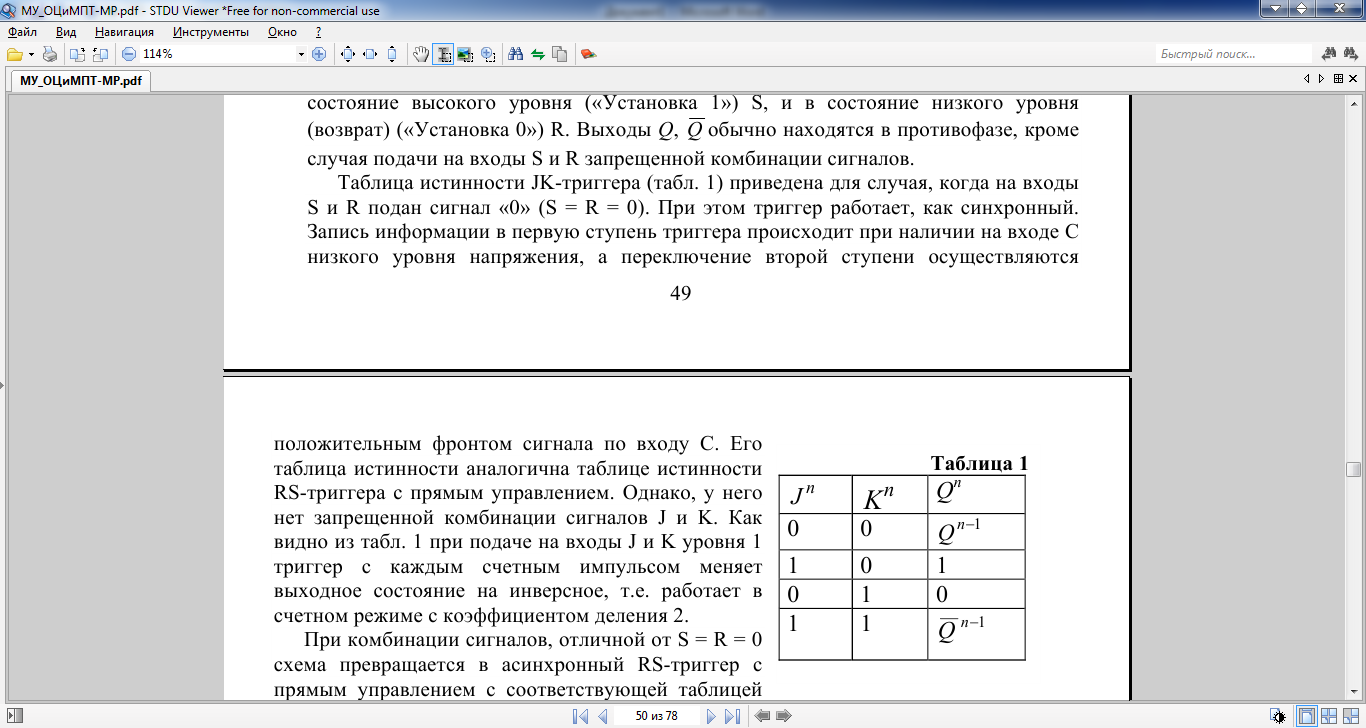The image size is (1366, 728).
Task: Expand the open-file dropdown arrow
Action: pos(31,54)
